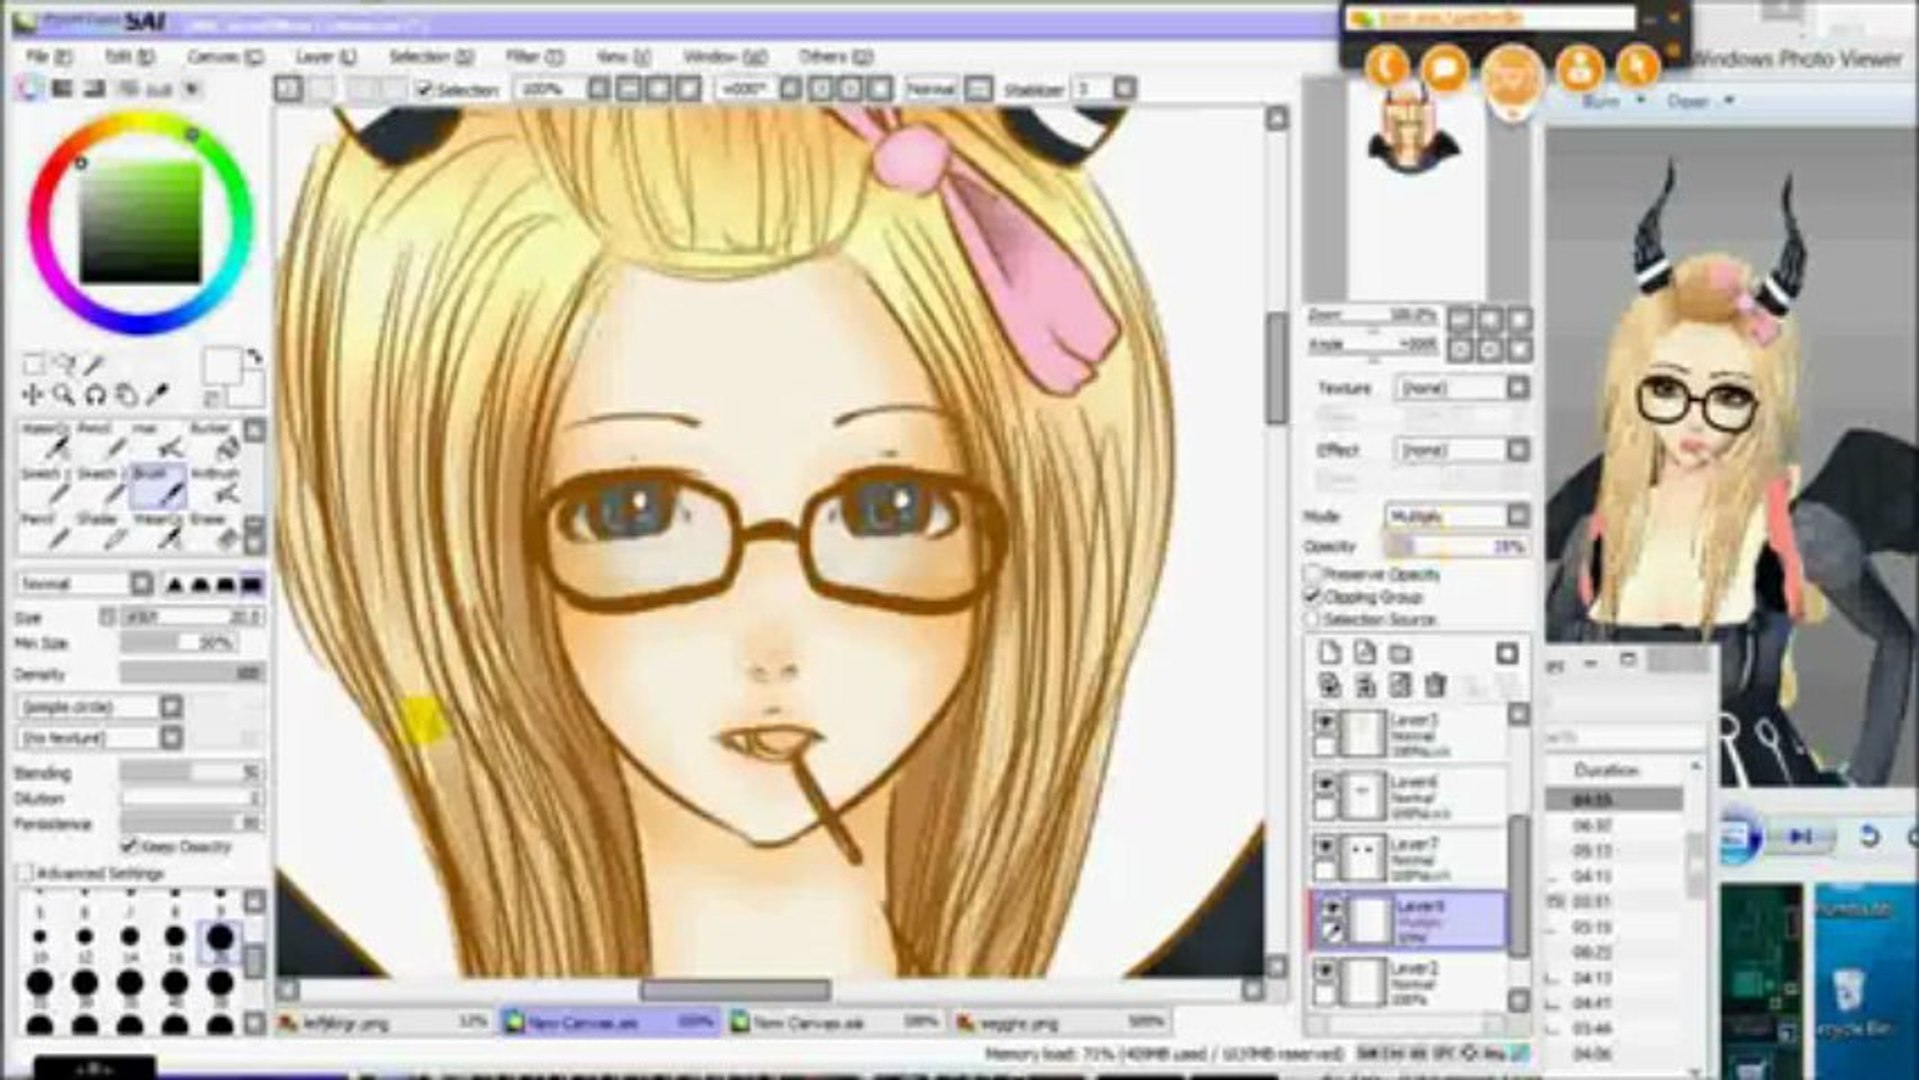The image size is (1919, 1080).
Task: Open the Burn dropdown in Photo Viewer
Action: click(1613, 102)
